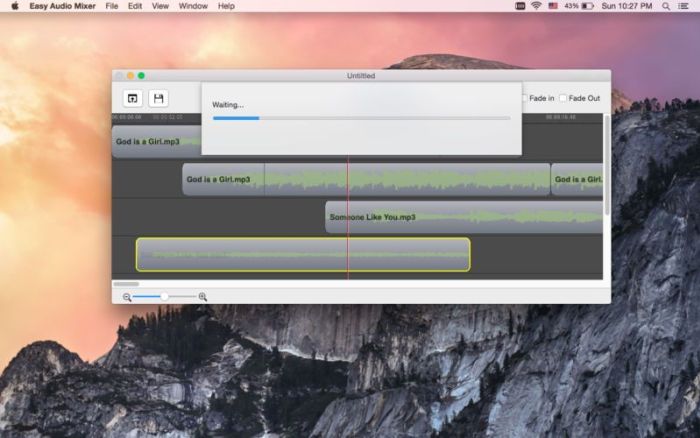Click the Waiting progress bar
Viewport: 700px width, 438px height.
(362, 118)
